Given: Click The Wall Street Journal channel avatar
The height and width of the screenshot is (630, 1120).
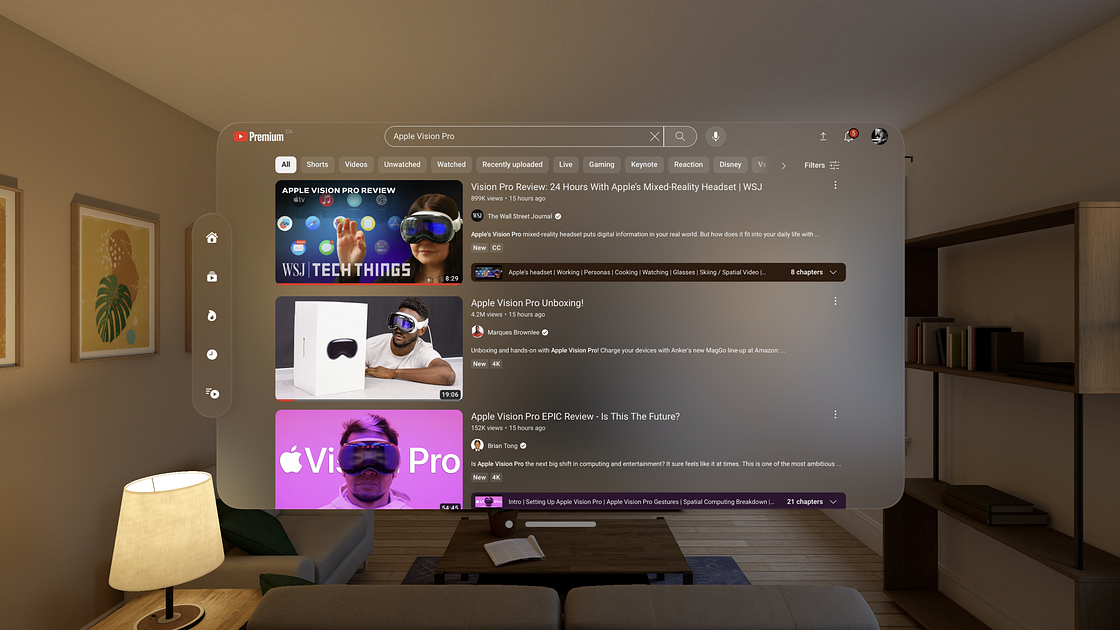Looking at the screenshot, I should pos(477,216).
